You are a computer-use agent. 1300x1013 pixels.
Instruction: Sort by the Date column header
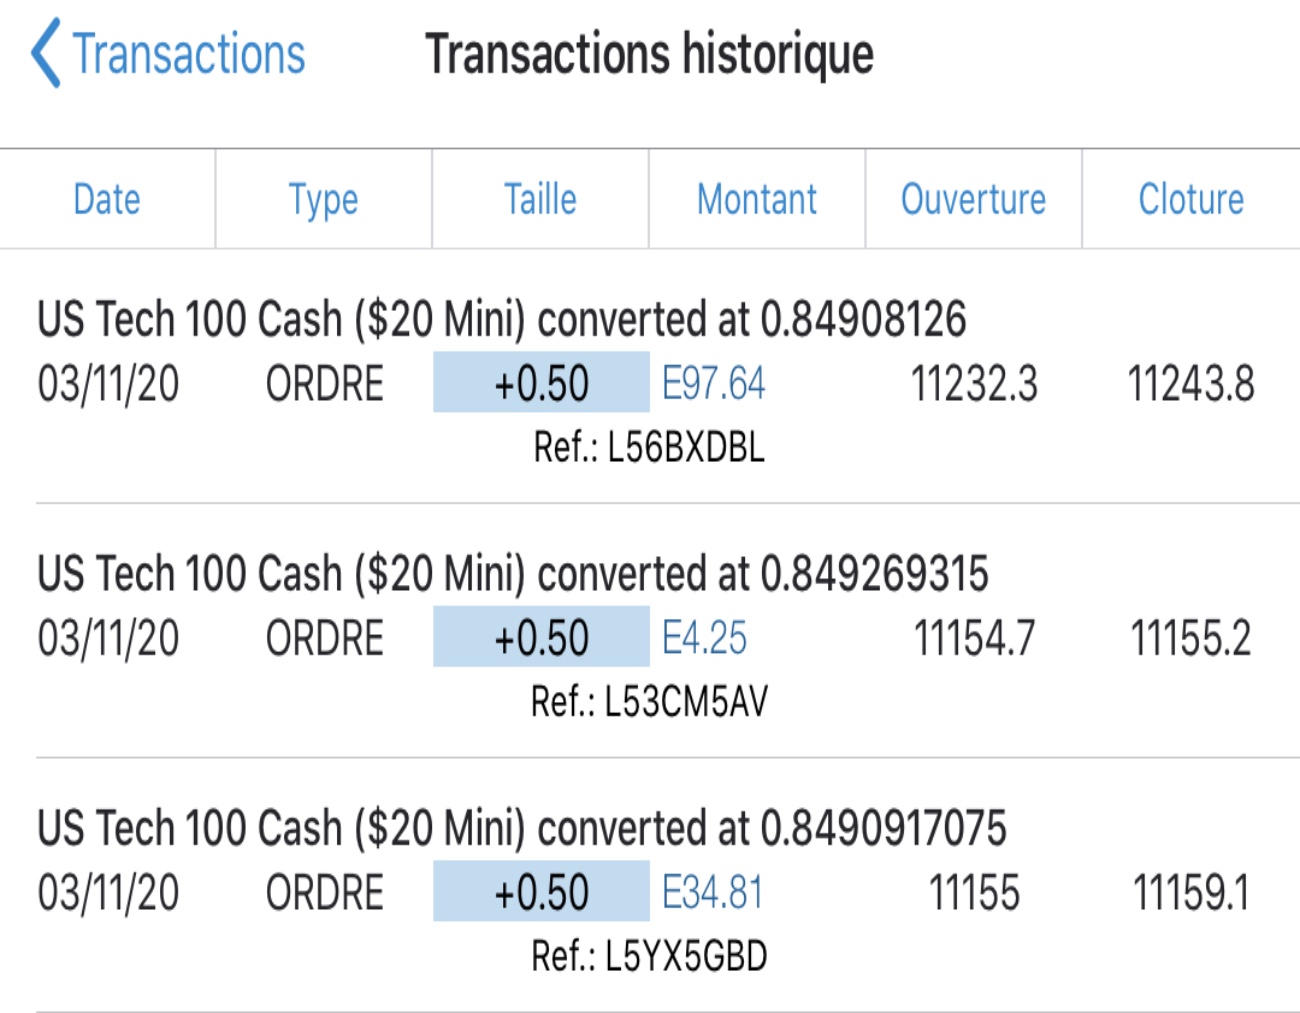click(x=107, y=199)
